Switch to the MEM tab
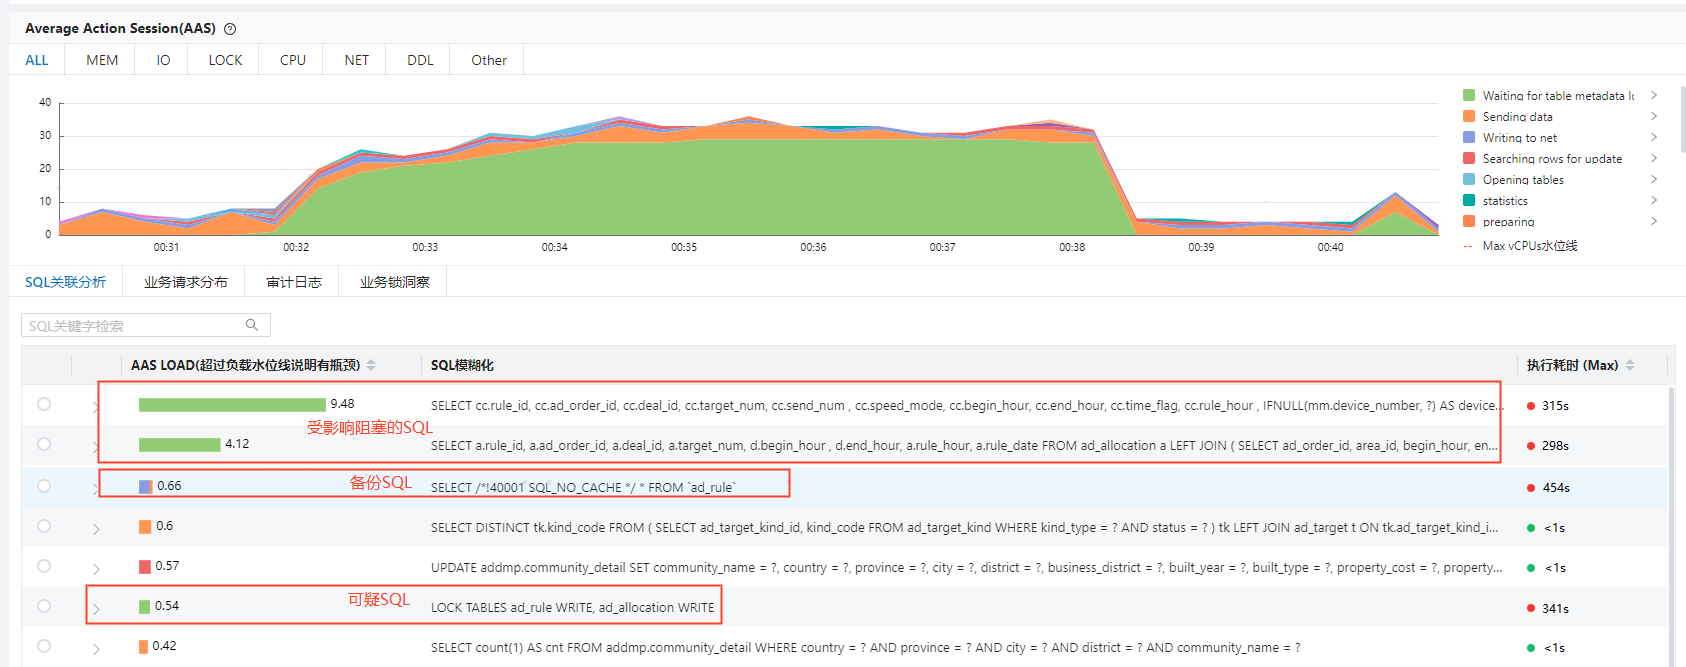The height and width of the screenshot is (667, 1686). 102,60
